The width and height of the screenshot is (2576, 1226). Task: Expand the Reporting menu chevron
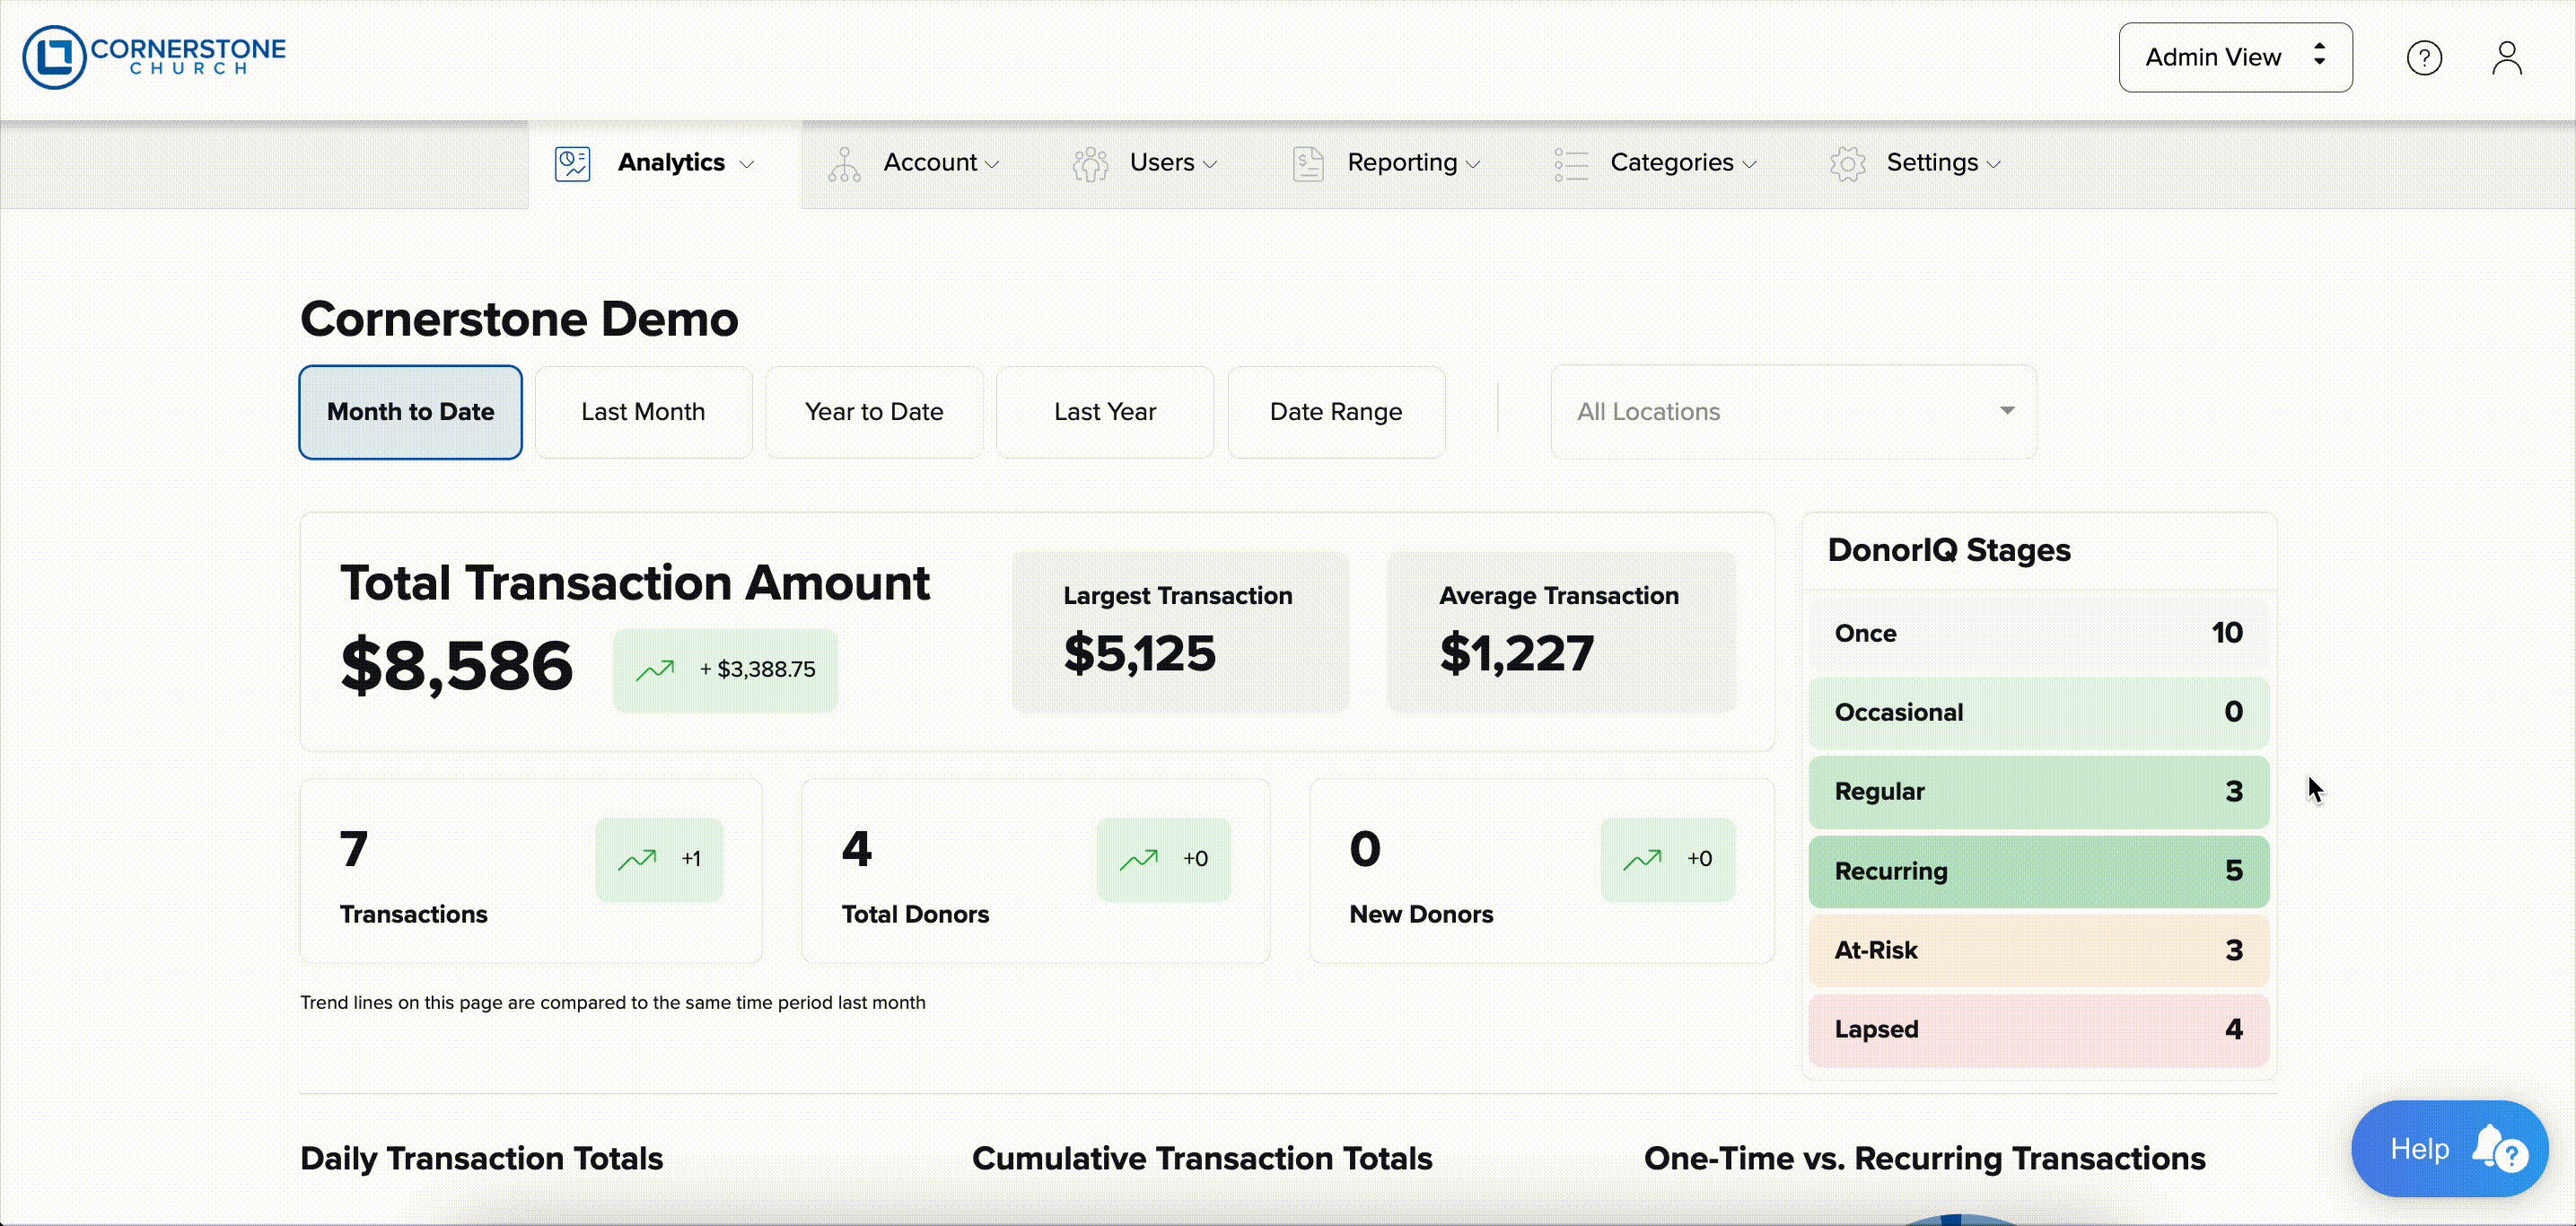(1473, 165)
